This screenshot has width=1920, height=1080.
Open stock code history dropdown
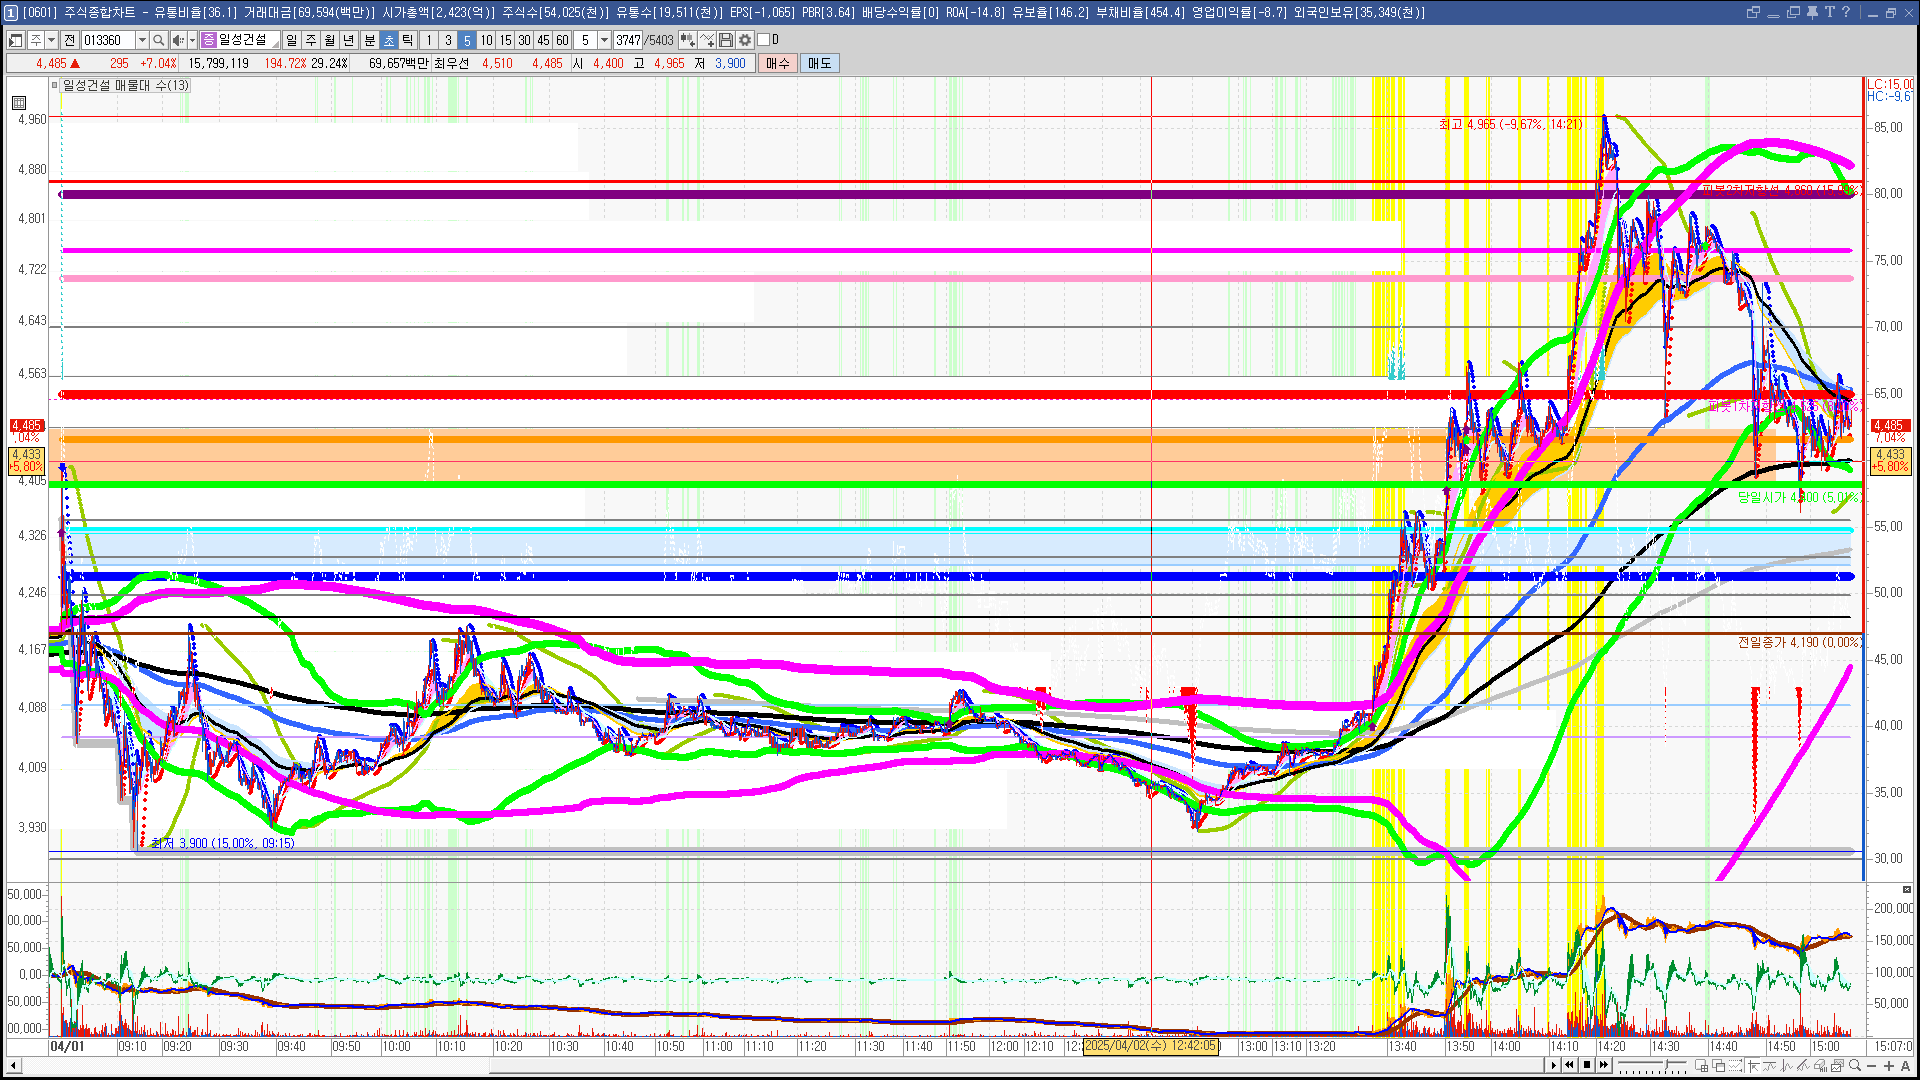coord(142,40)
